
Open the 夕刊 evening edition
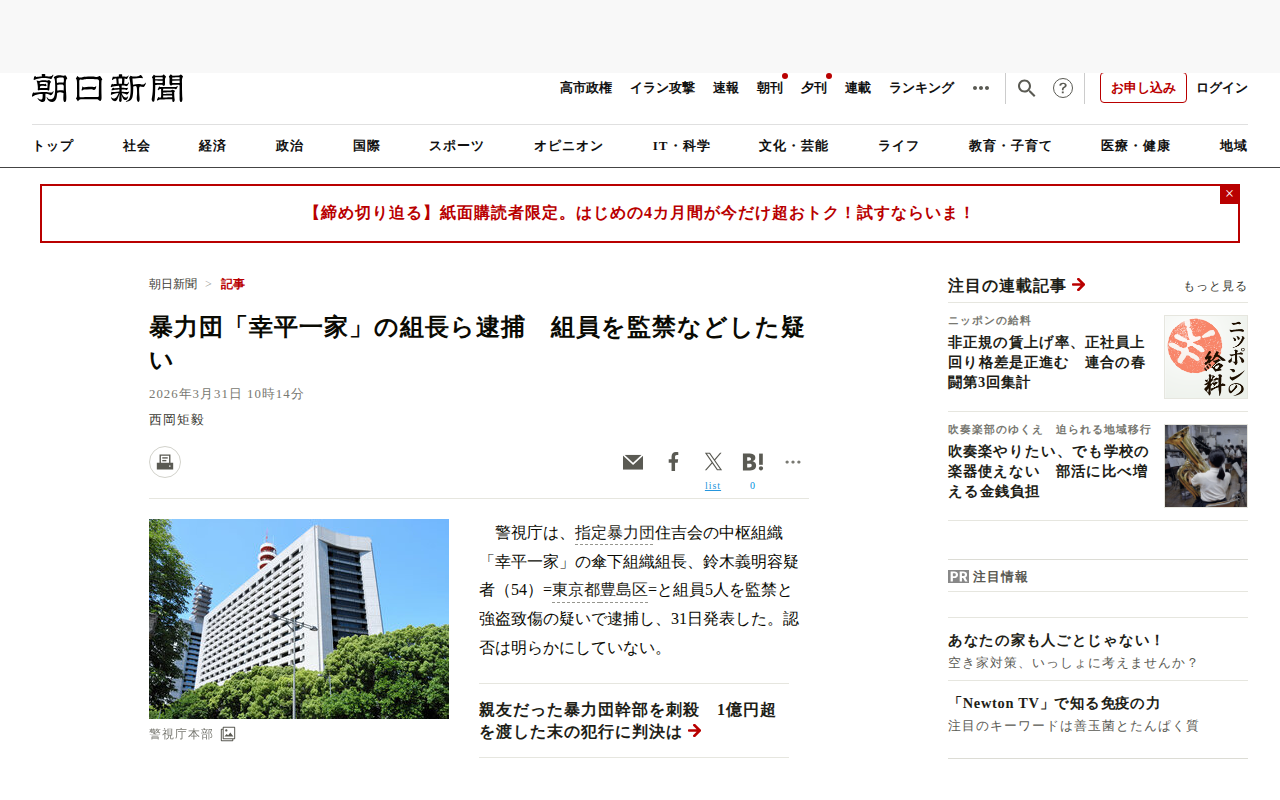(814, 88)
